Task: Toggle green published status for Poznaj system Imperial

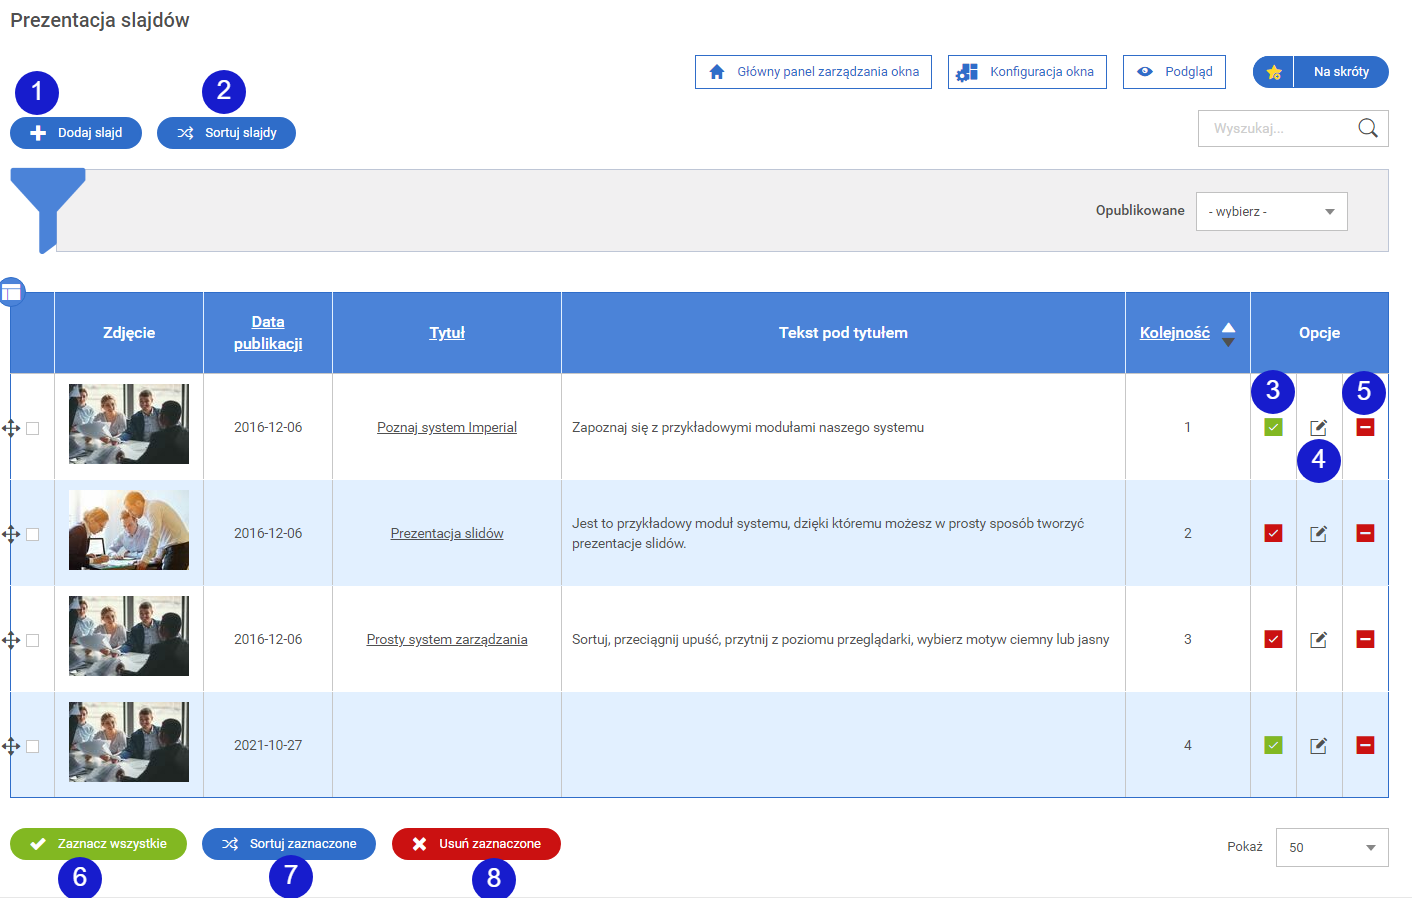Action: (x=1273, y=428)
